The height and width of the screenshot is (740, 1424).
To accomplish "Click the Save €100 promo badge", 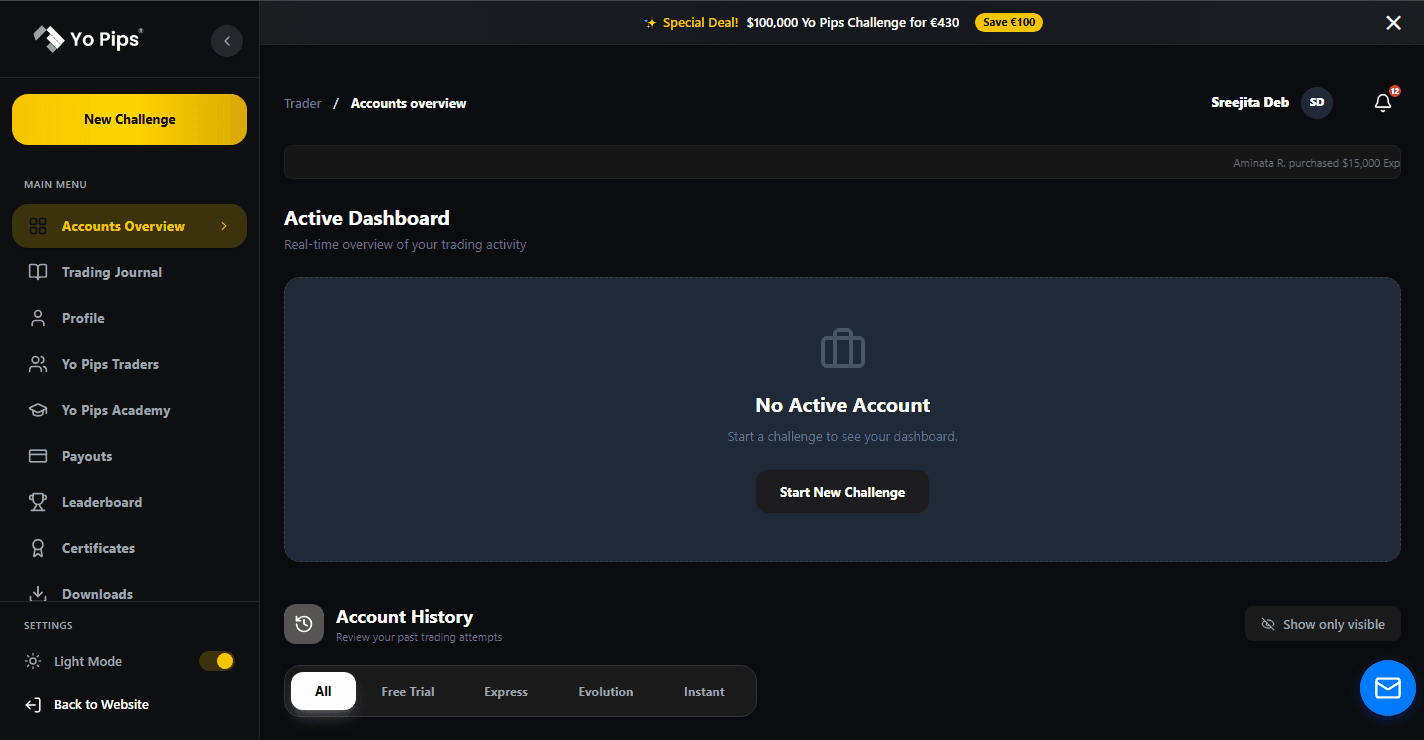I will [1008, 22].
